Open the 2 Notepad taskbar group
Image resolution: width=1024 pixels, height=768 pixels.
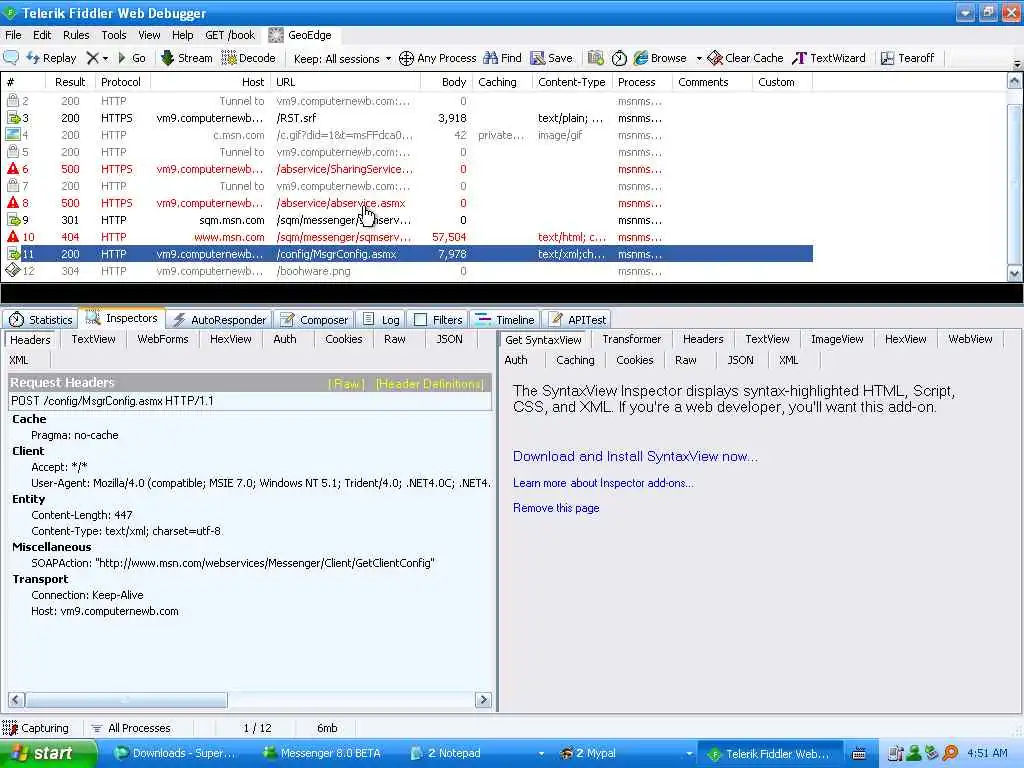[x=477, y=753]
